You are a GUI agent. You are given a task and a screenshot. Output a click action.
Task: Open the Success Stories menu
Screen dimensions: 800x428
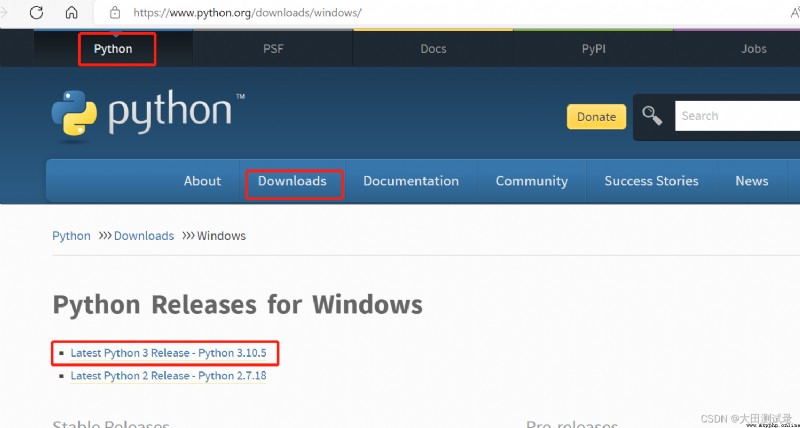pyautogui.click(x=652, y=181)
